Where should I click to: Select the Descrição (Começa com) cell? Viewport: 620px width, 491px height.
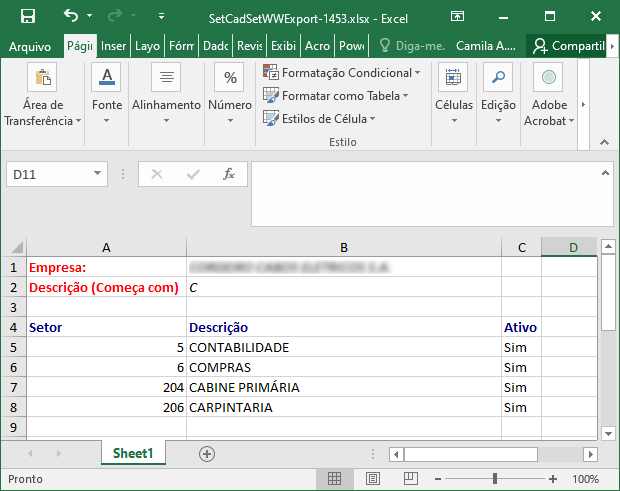coord(106,287)
